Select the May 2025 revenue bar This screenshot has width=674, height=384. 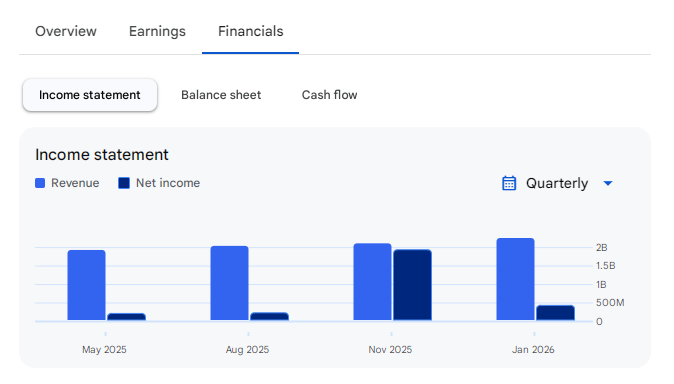click(x=86, y=285)
